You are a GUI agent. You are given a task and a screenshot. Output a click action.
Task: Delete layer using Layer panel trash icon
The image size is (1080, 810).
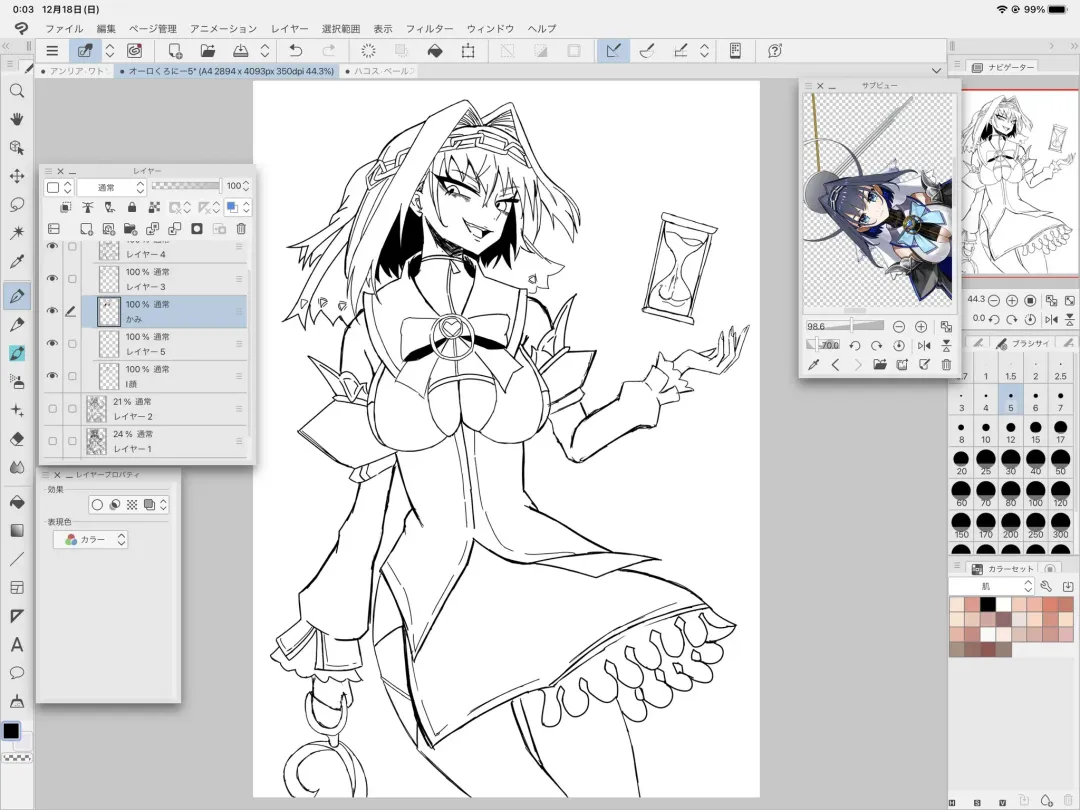click(x=241, y=229)
